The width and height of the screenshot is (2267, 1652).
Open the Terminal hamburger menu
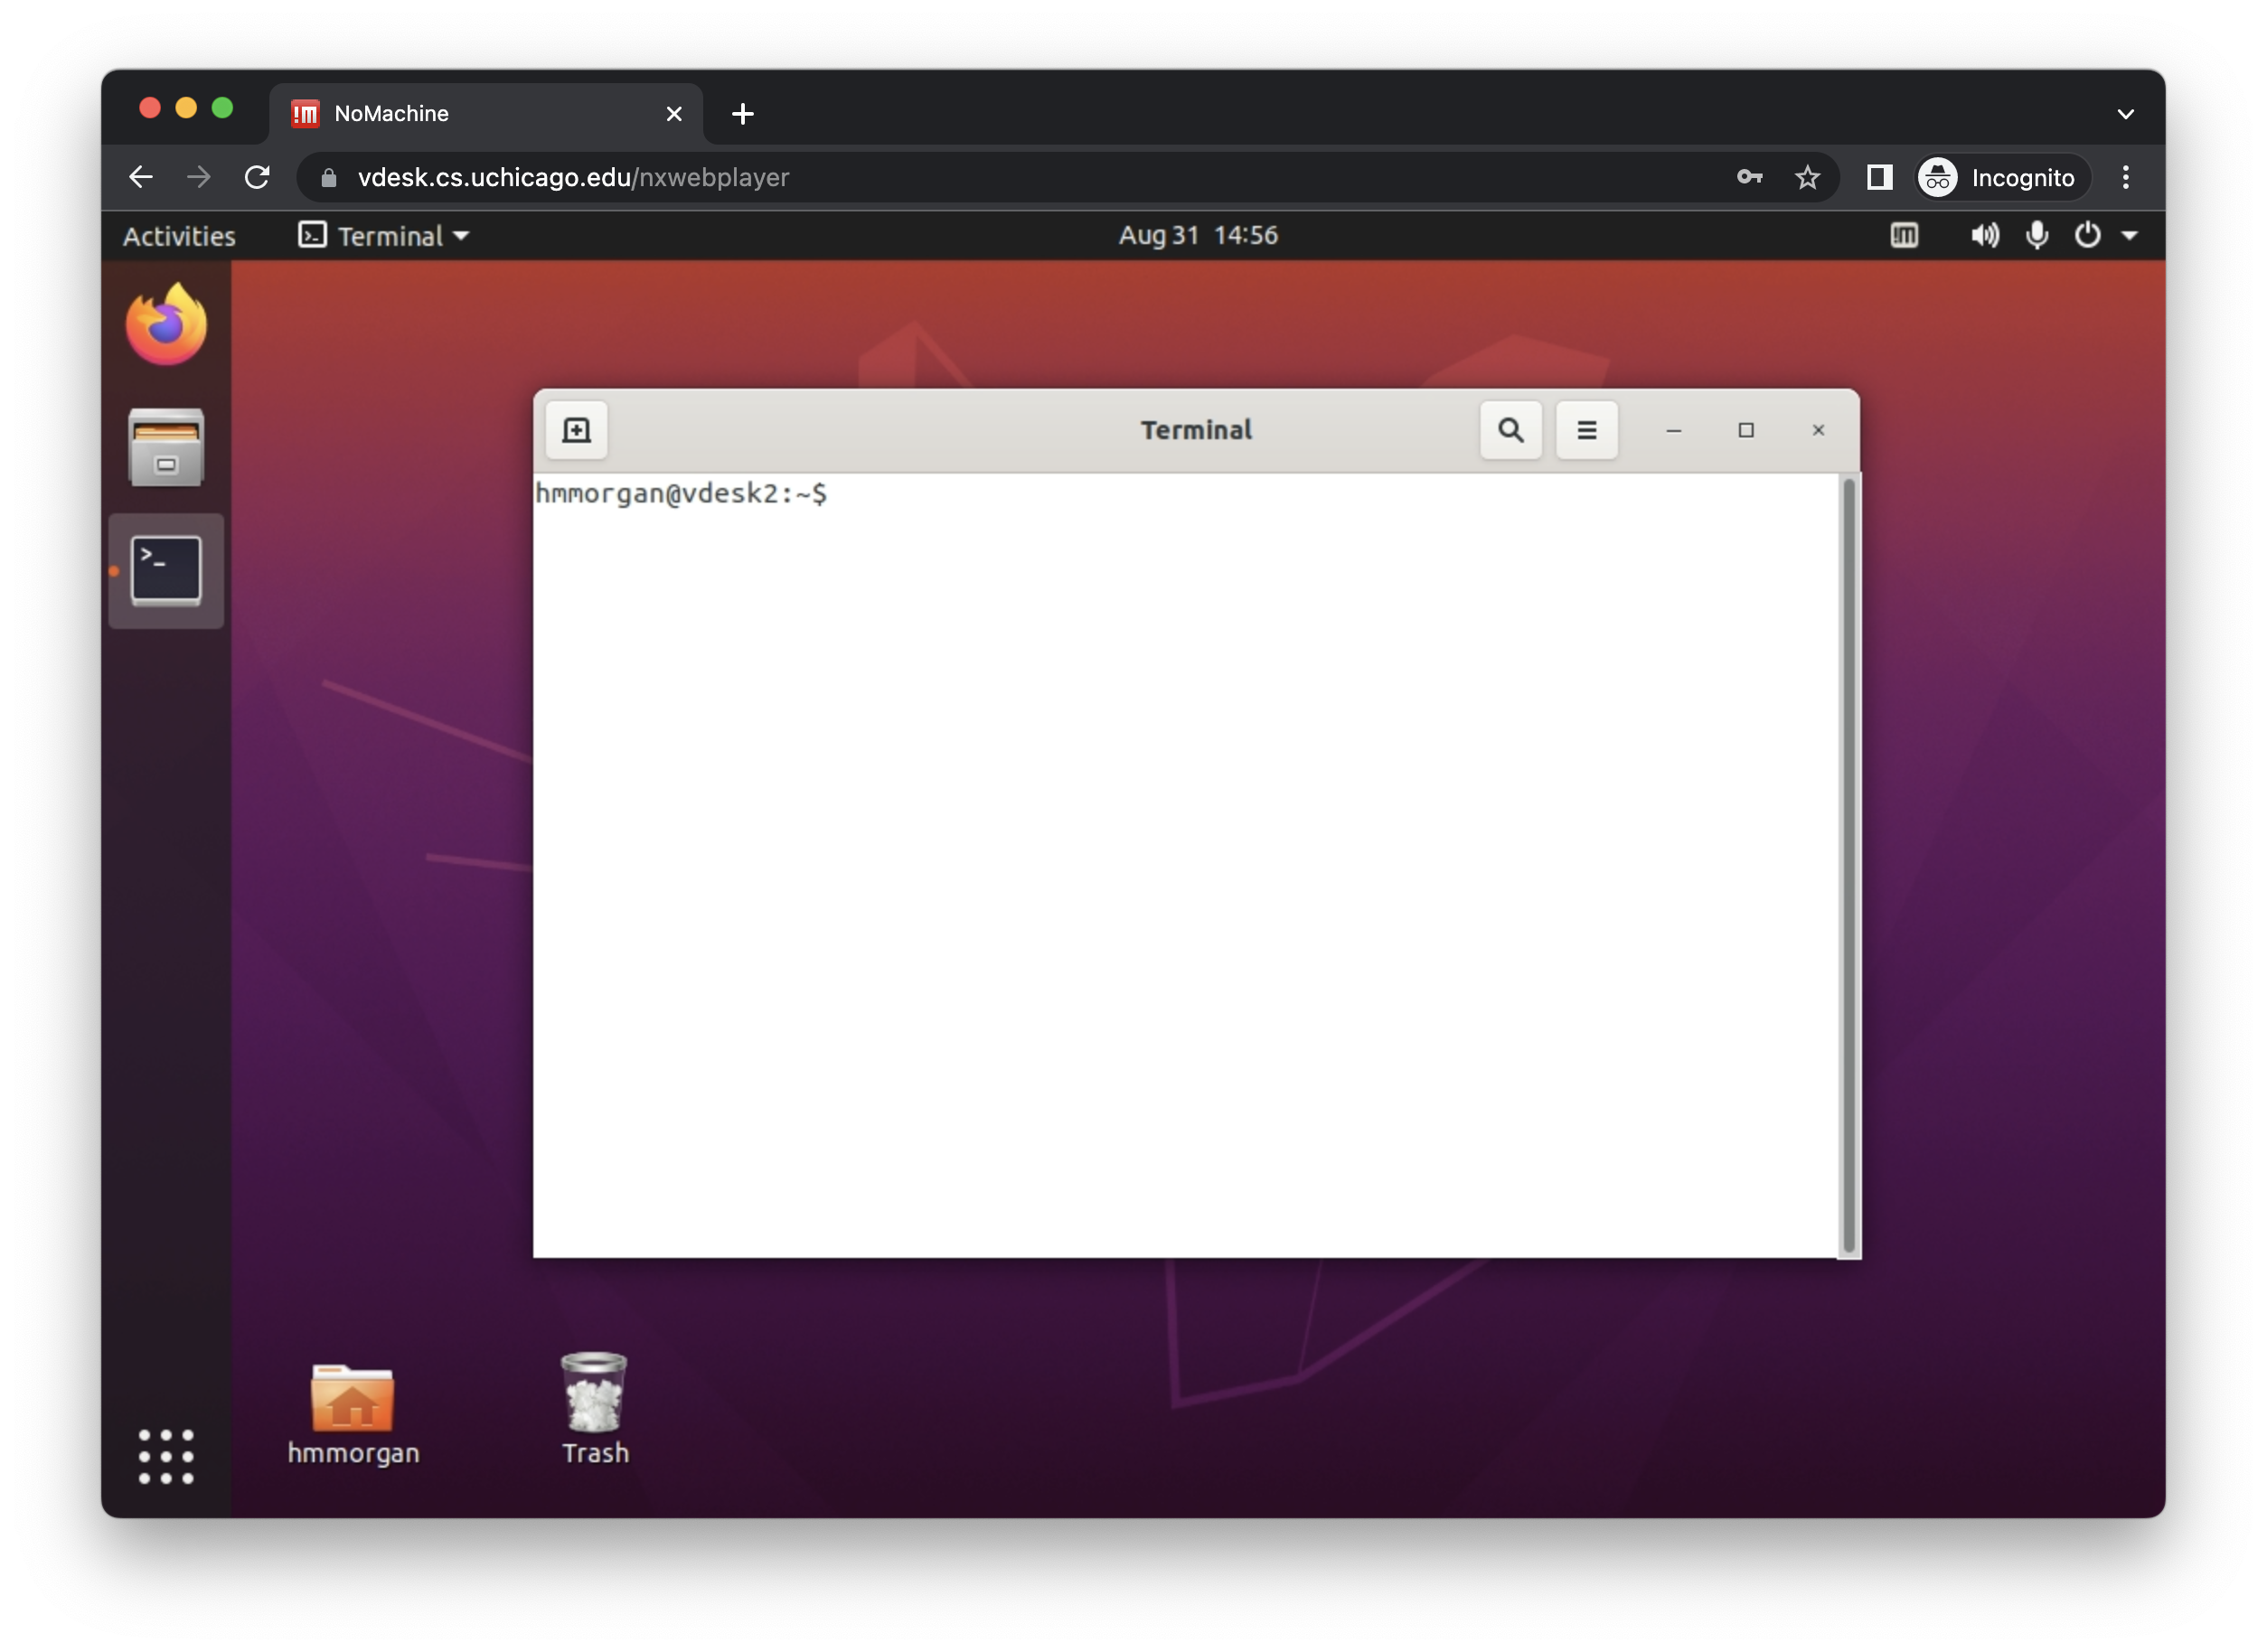tap(1586, 430)
